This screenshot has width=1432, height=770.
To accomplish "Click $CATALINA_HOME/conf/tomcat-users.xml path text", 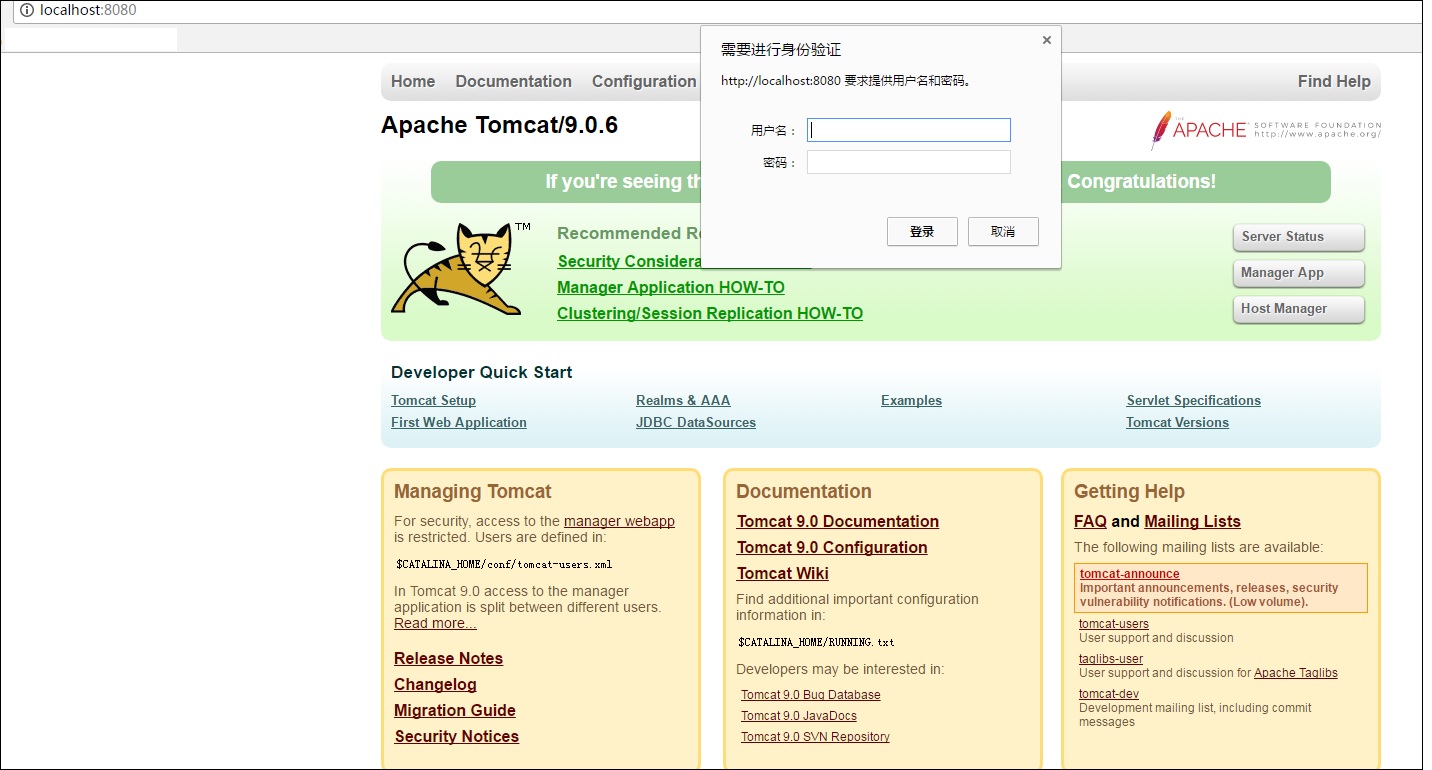I will point(504,565).
